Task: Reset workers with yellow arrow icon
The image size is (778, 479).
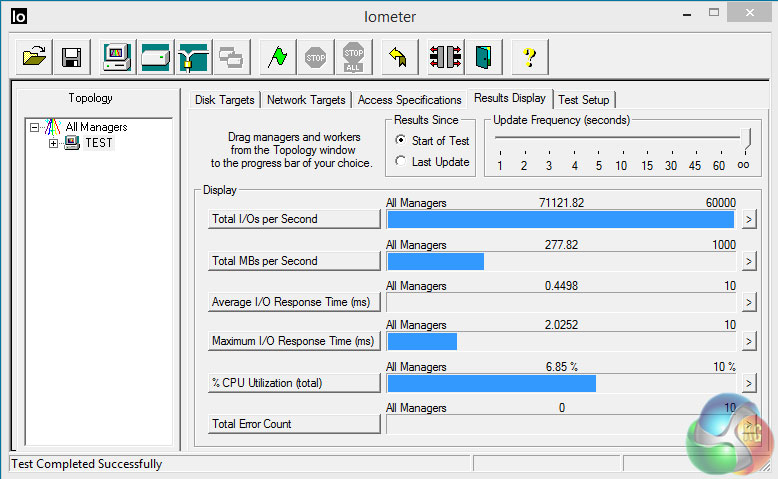Action: (x=399, y=57)
